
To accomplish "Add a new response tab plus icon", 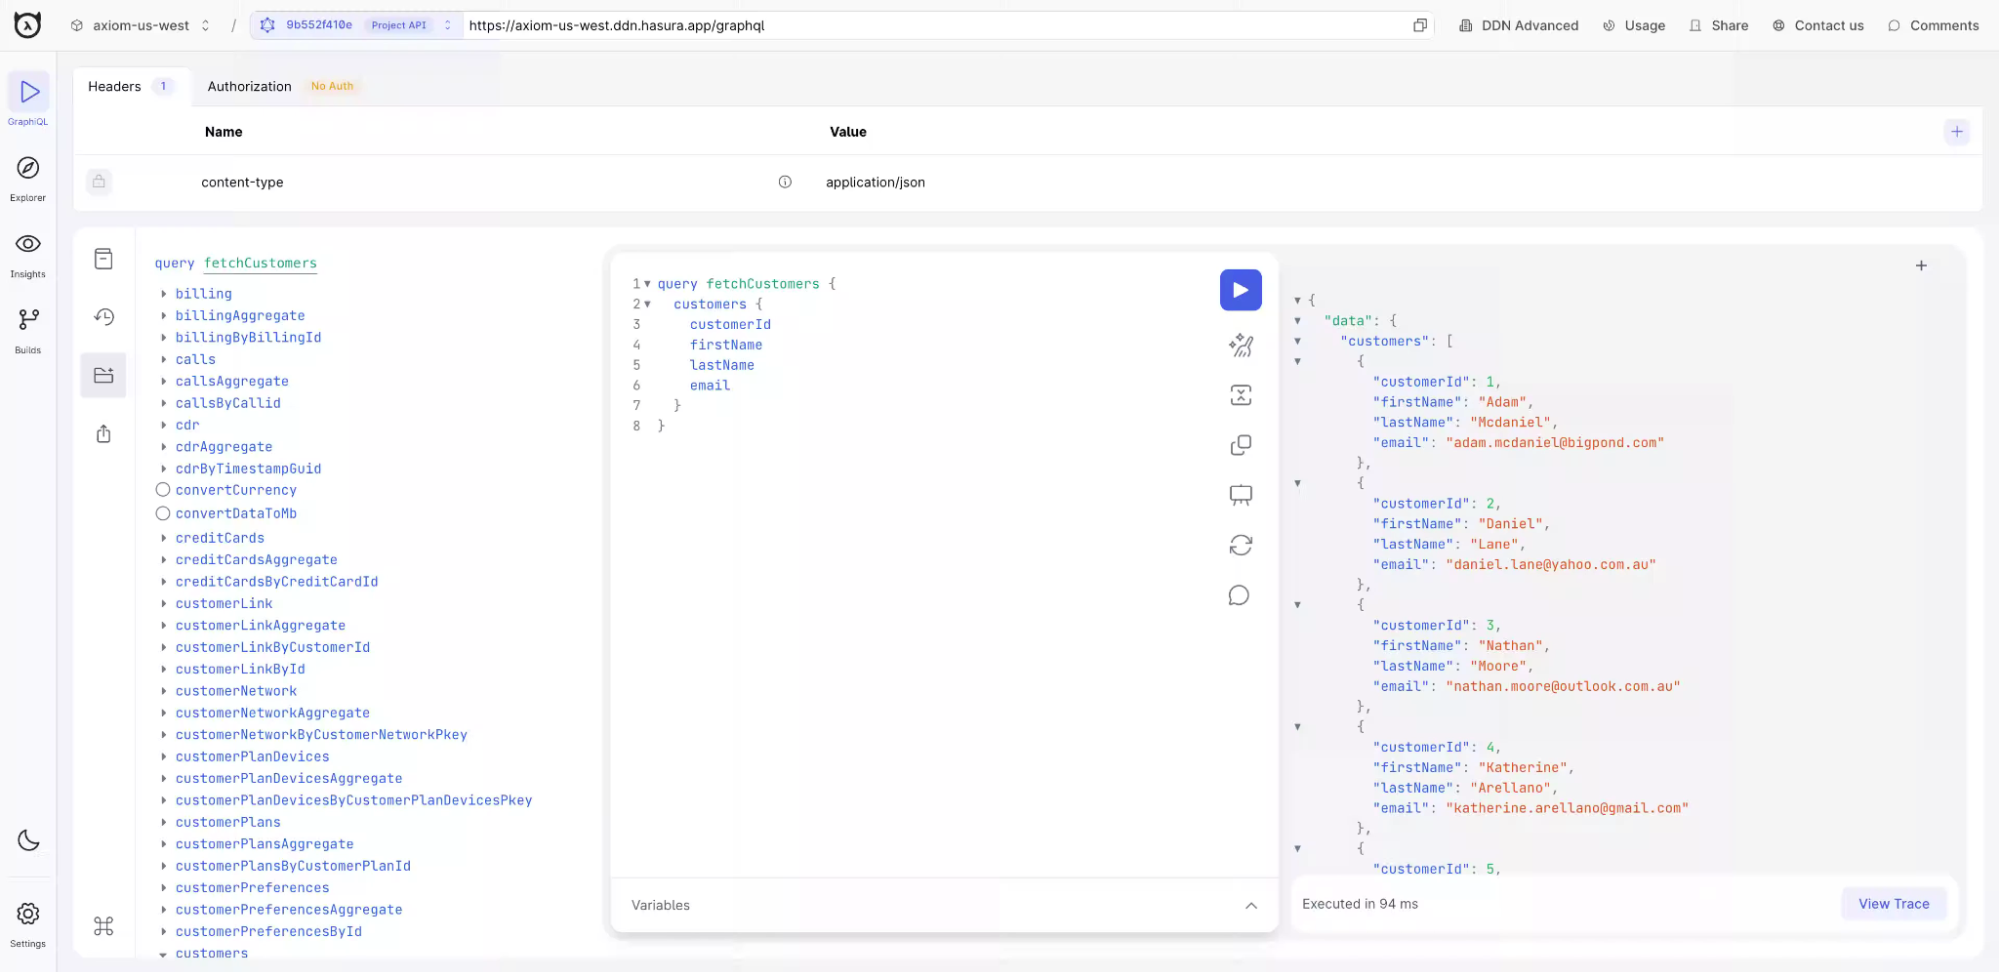I will pyautogui.click(x=1921, y=266).
